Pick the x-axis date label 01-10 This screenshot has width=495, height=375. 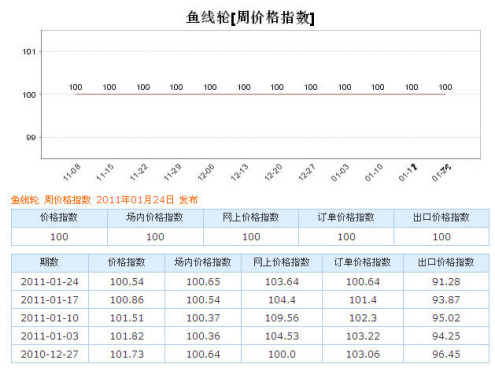pos(374,173)
